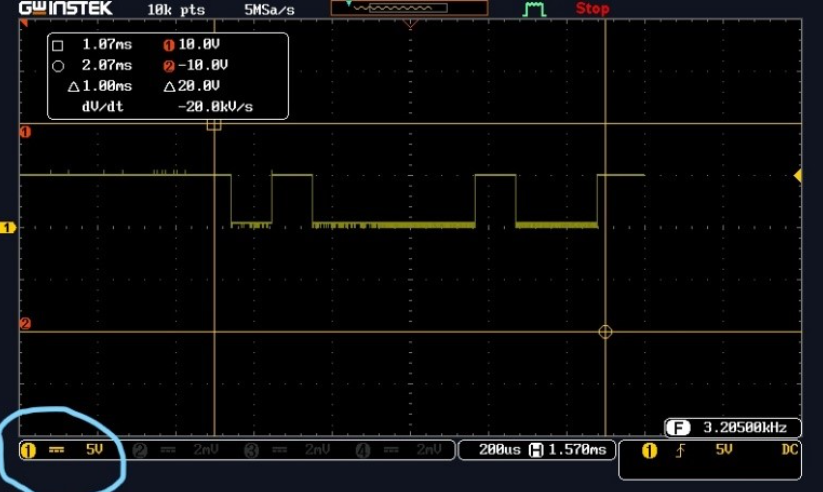Click the rising edge trigger slope icon

coord(680,451)
